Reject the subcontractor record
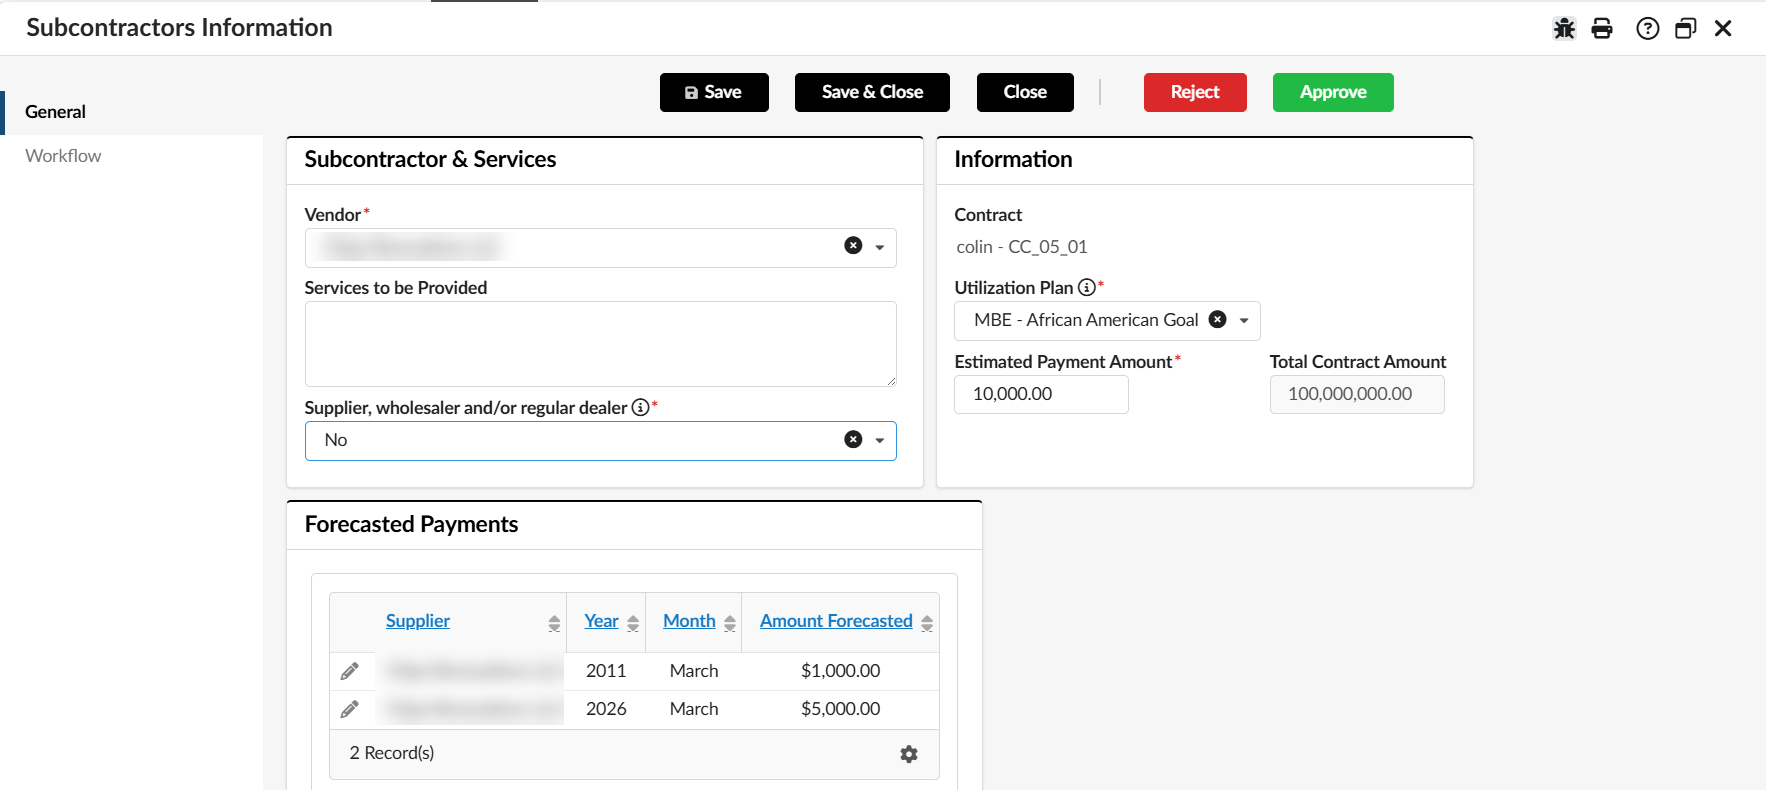1766x790 pixels. point(1195,92)
